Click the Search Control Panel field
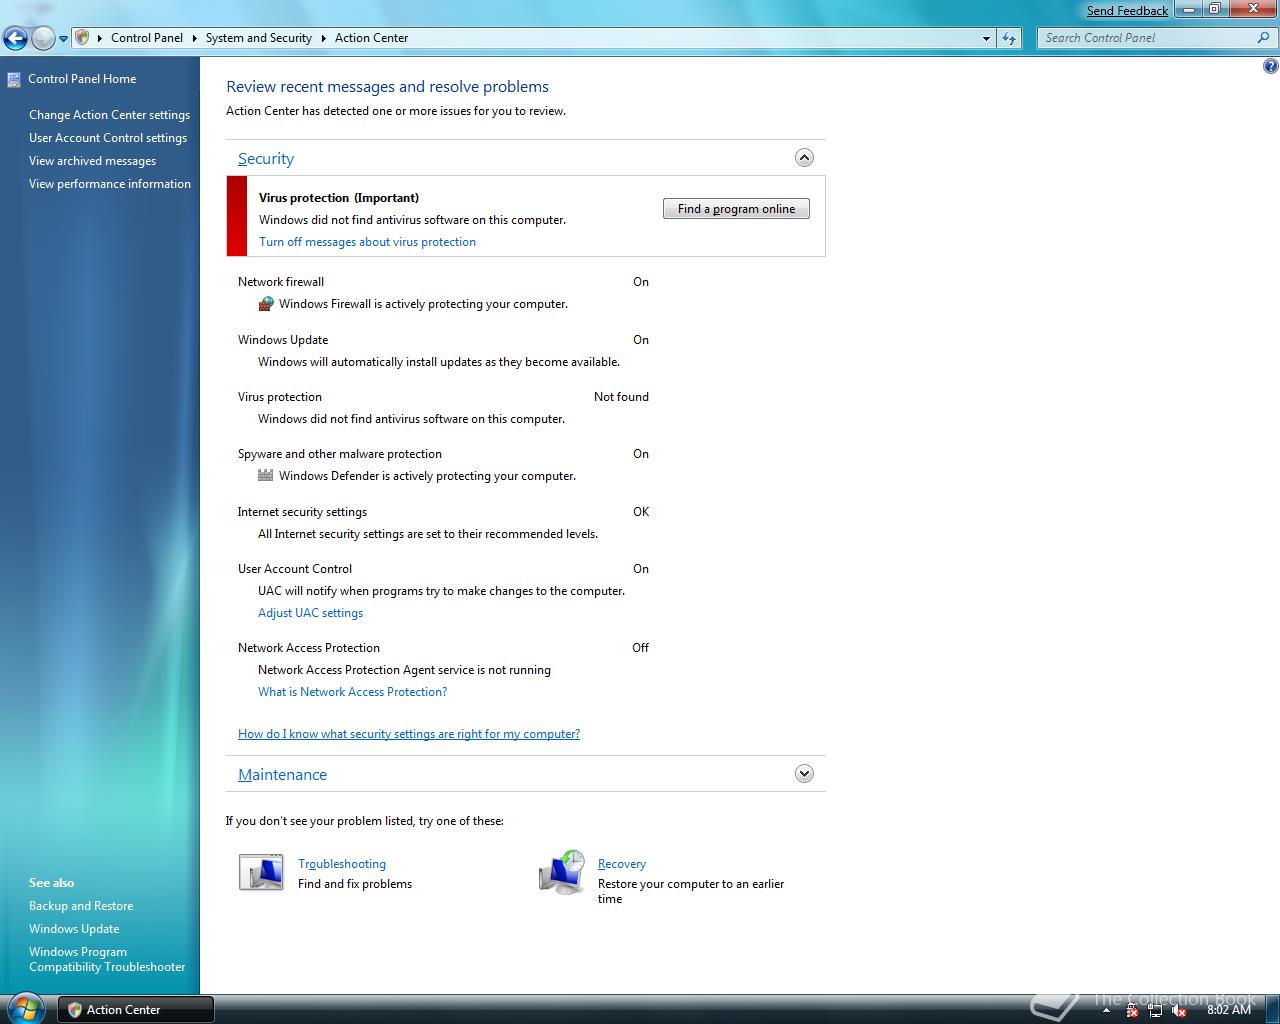This screenshot has width=1280, height=1024. pyautogui.click(x=1148, y=38)
